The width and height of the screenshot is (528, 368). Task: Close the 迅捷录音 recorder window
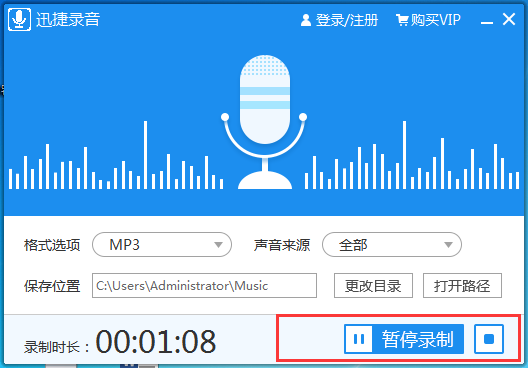click(x=509, y=19)
